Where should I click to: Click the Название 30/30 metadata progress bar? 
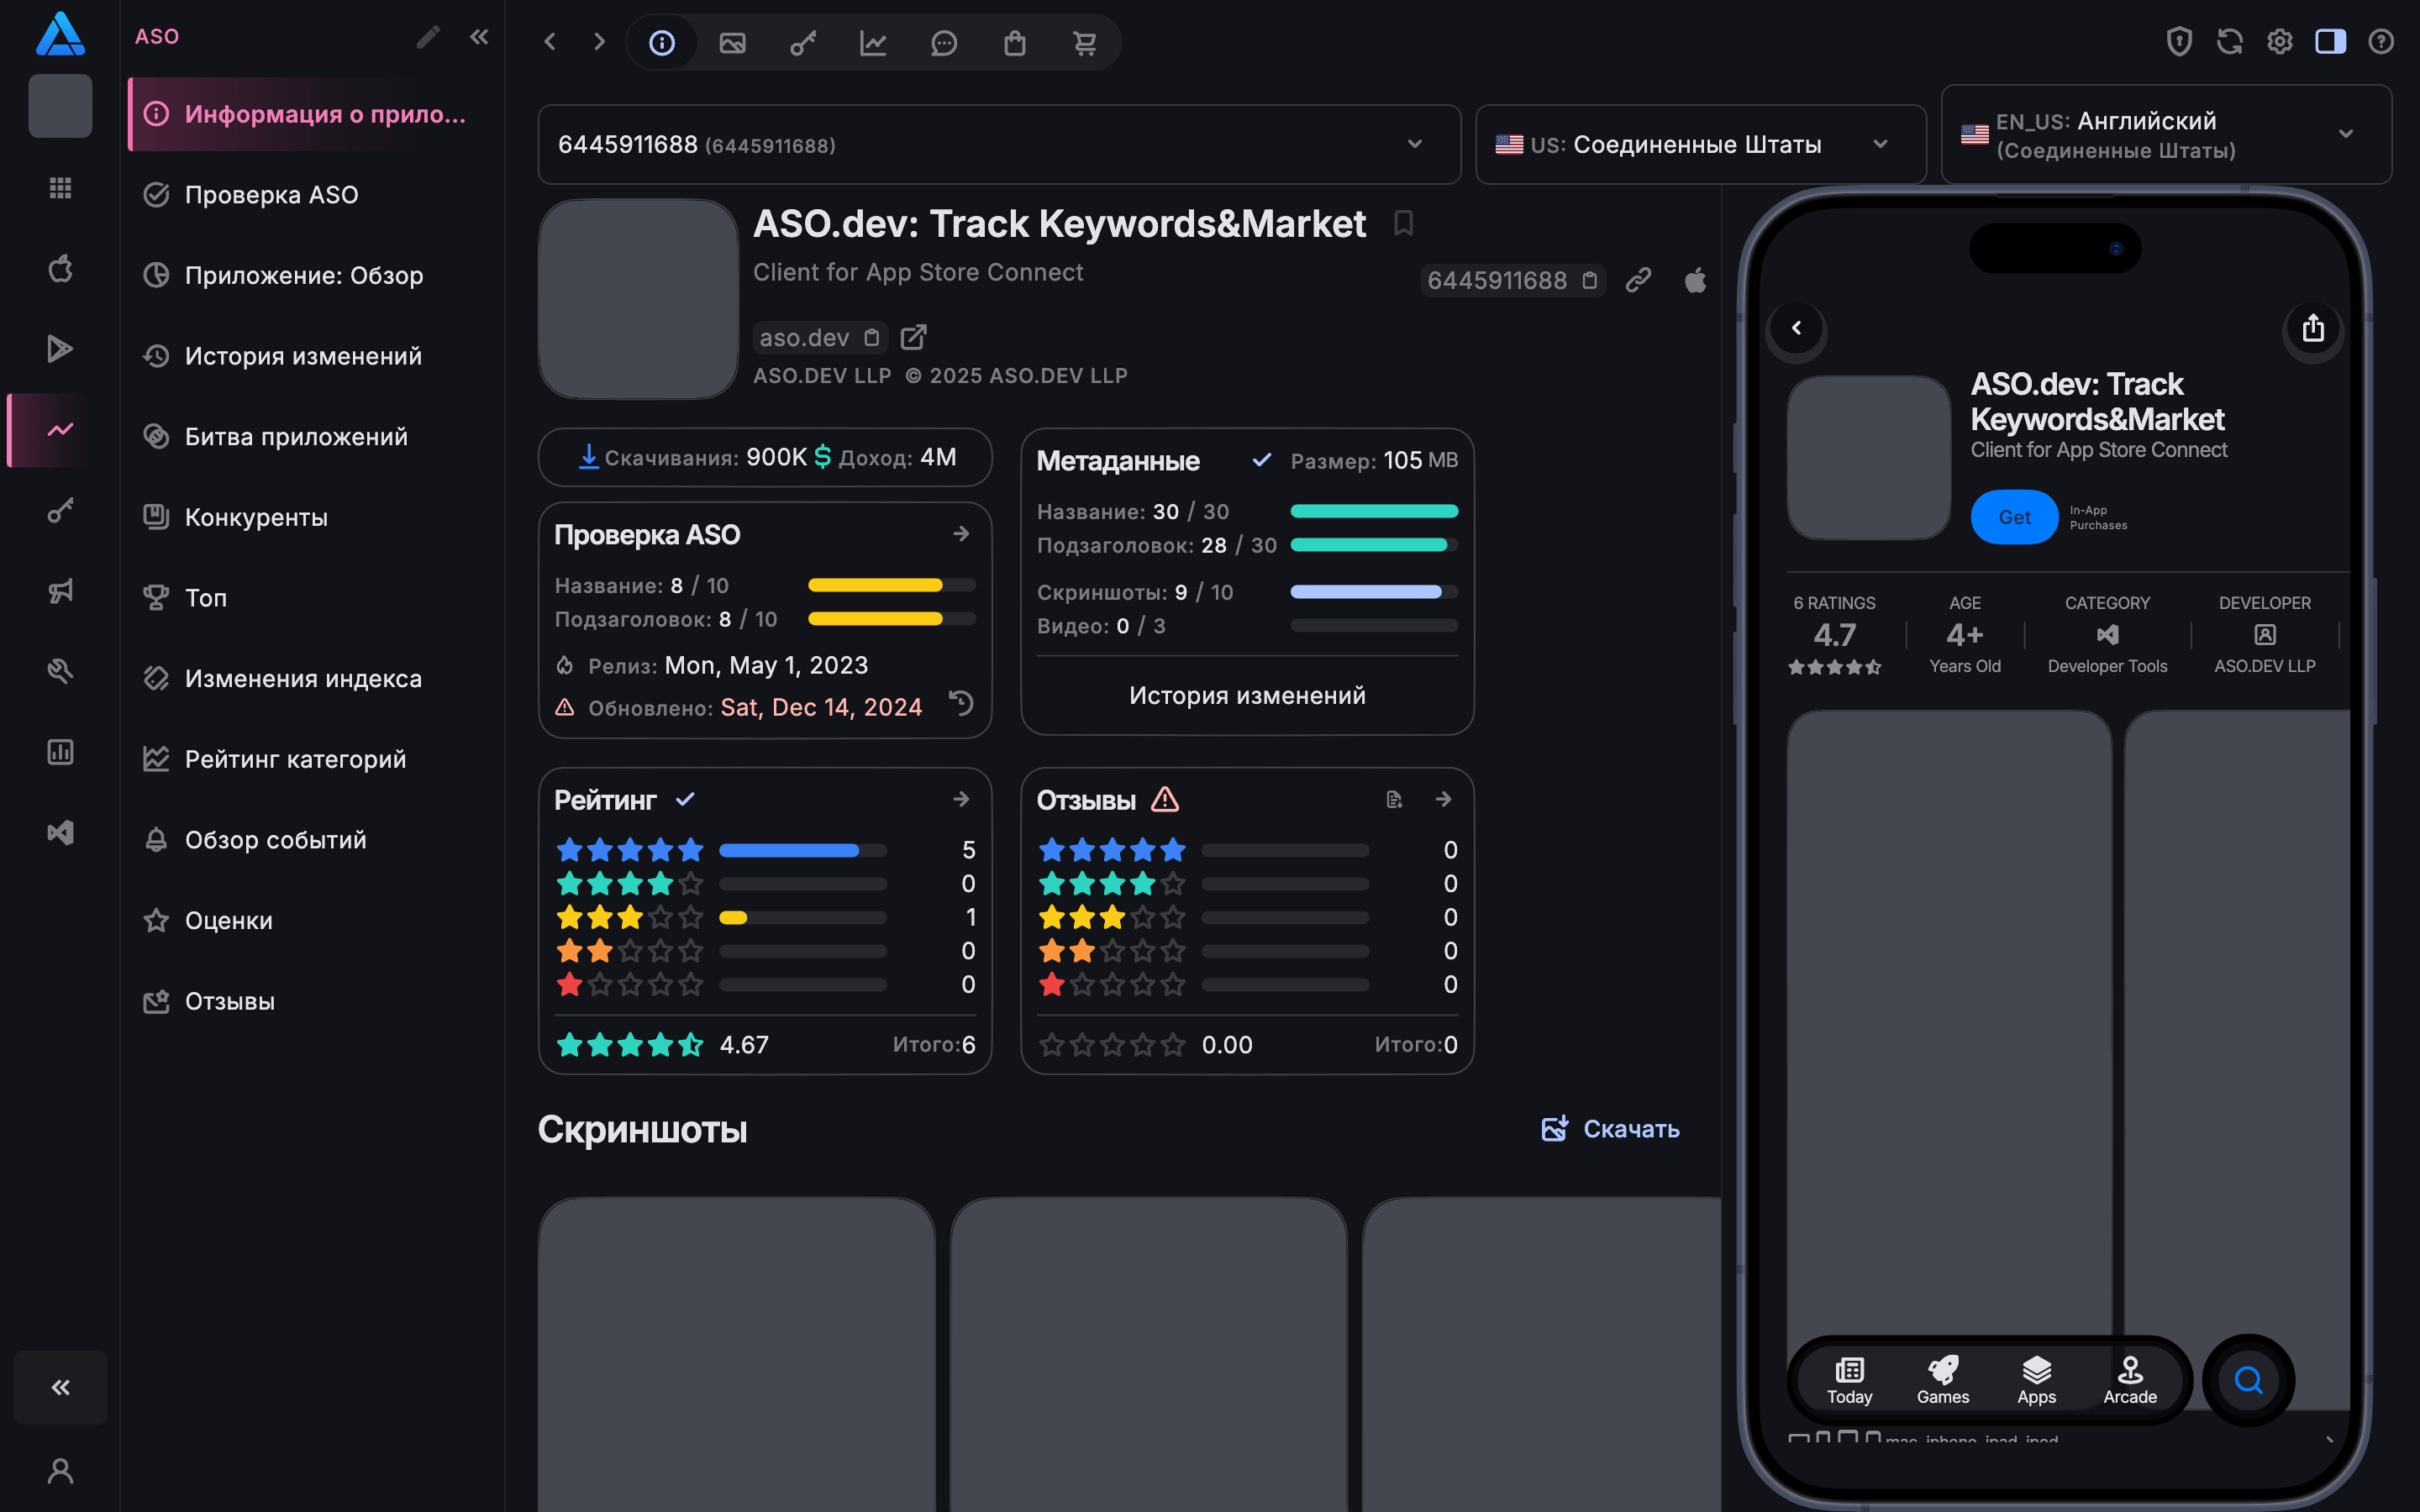click(x=1374, y=511)
